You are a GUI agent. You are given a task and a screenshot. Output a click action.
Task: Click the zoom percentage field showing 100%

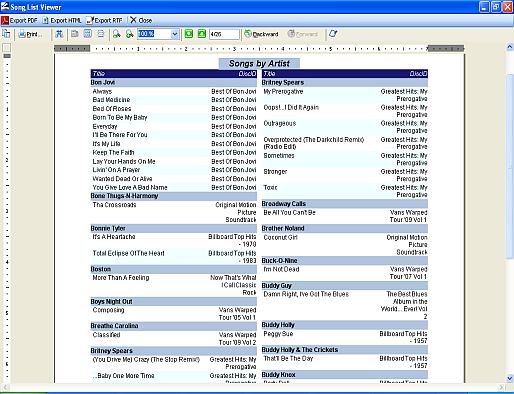pos(154,34)
